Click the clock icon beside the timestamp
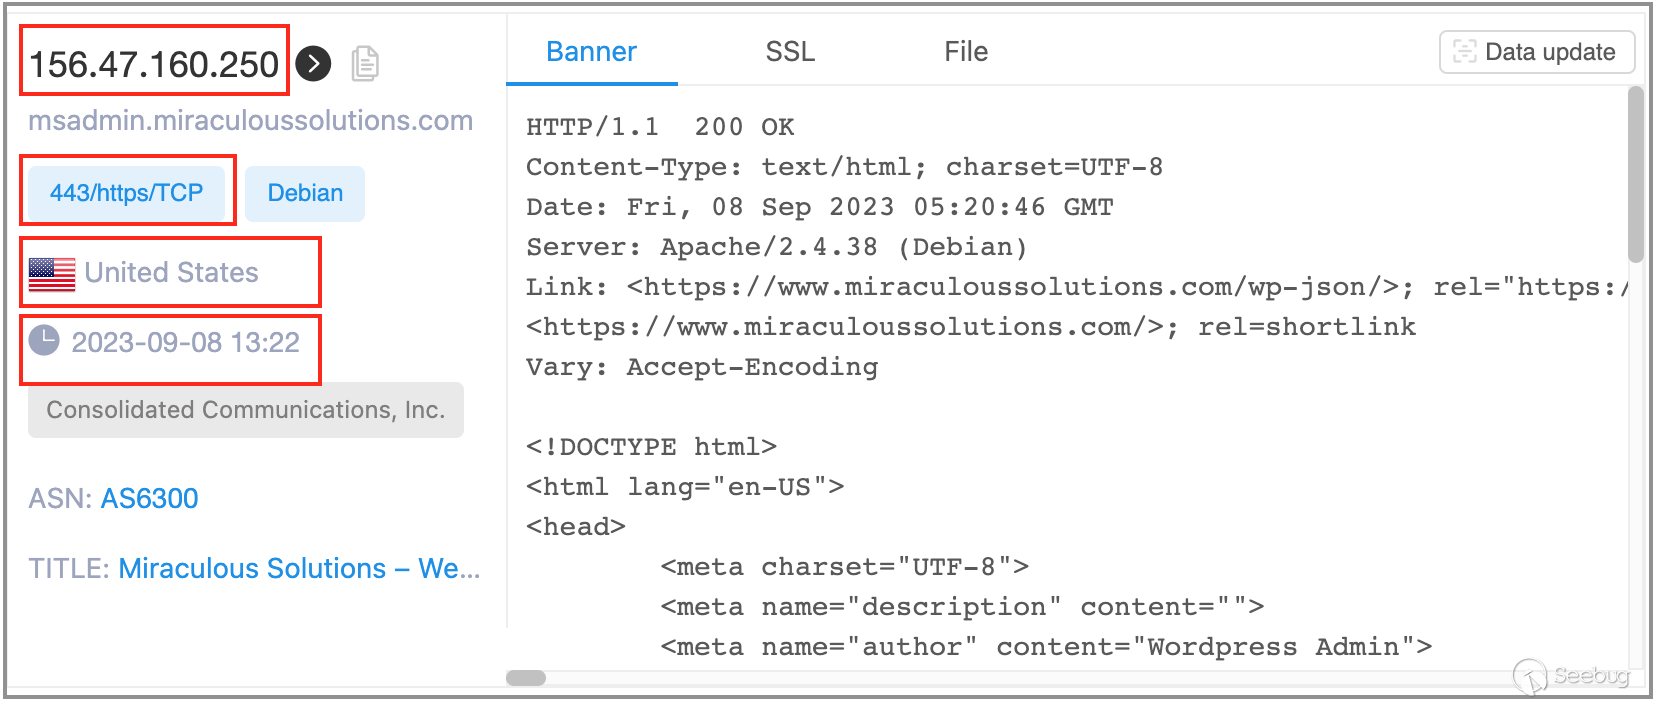The height and width of the screenshot is (704, 1658). pos(44,341)
